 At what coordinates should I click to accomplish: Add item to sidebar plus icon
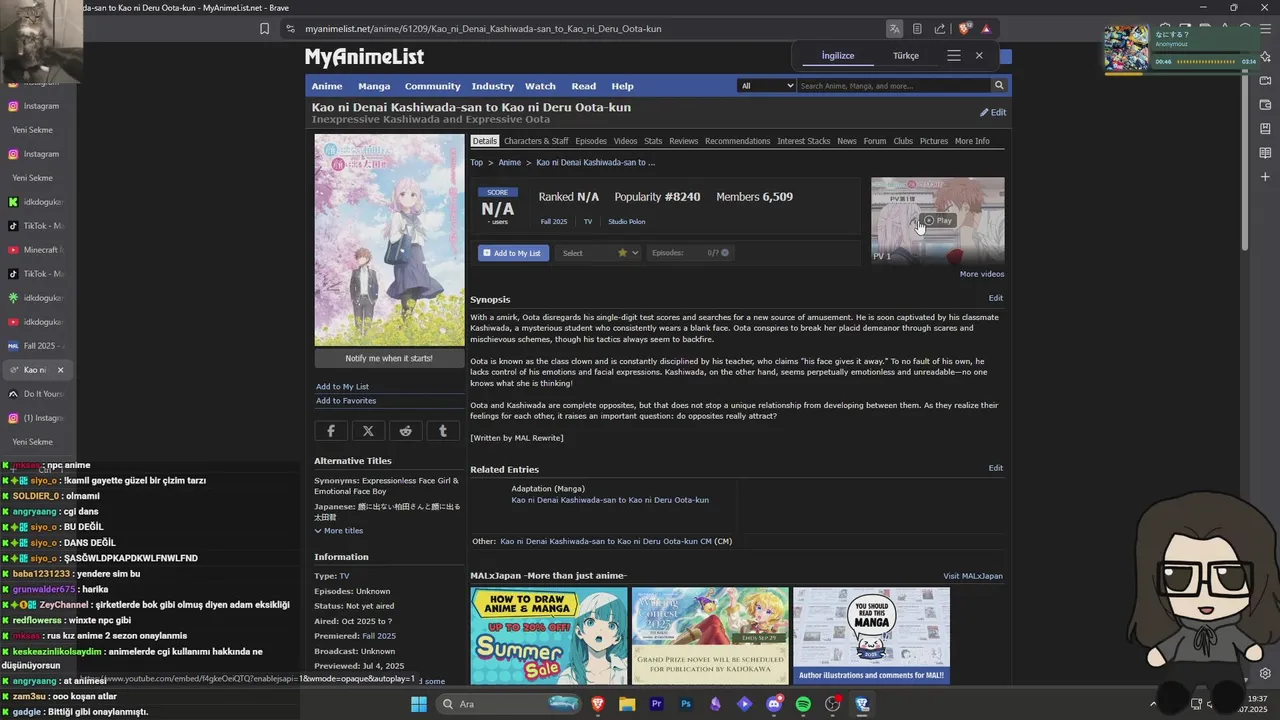[1265, 177]
